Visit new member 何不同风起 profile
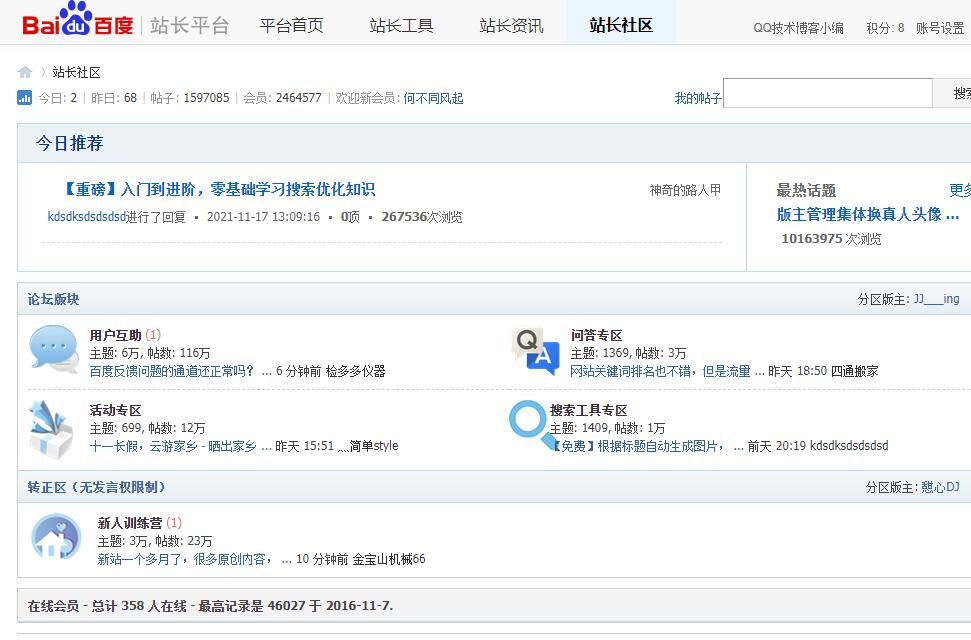 tap(433, 98)
